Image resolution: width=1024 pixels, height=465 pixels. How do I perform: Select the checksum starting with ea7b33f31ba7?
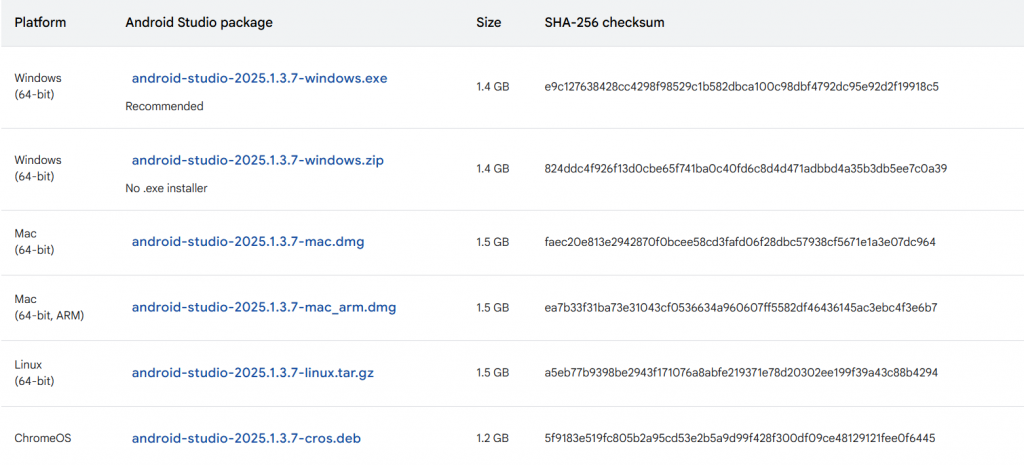741,307
